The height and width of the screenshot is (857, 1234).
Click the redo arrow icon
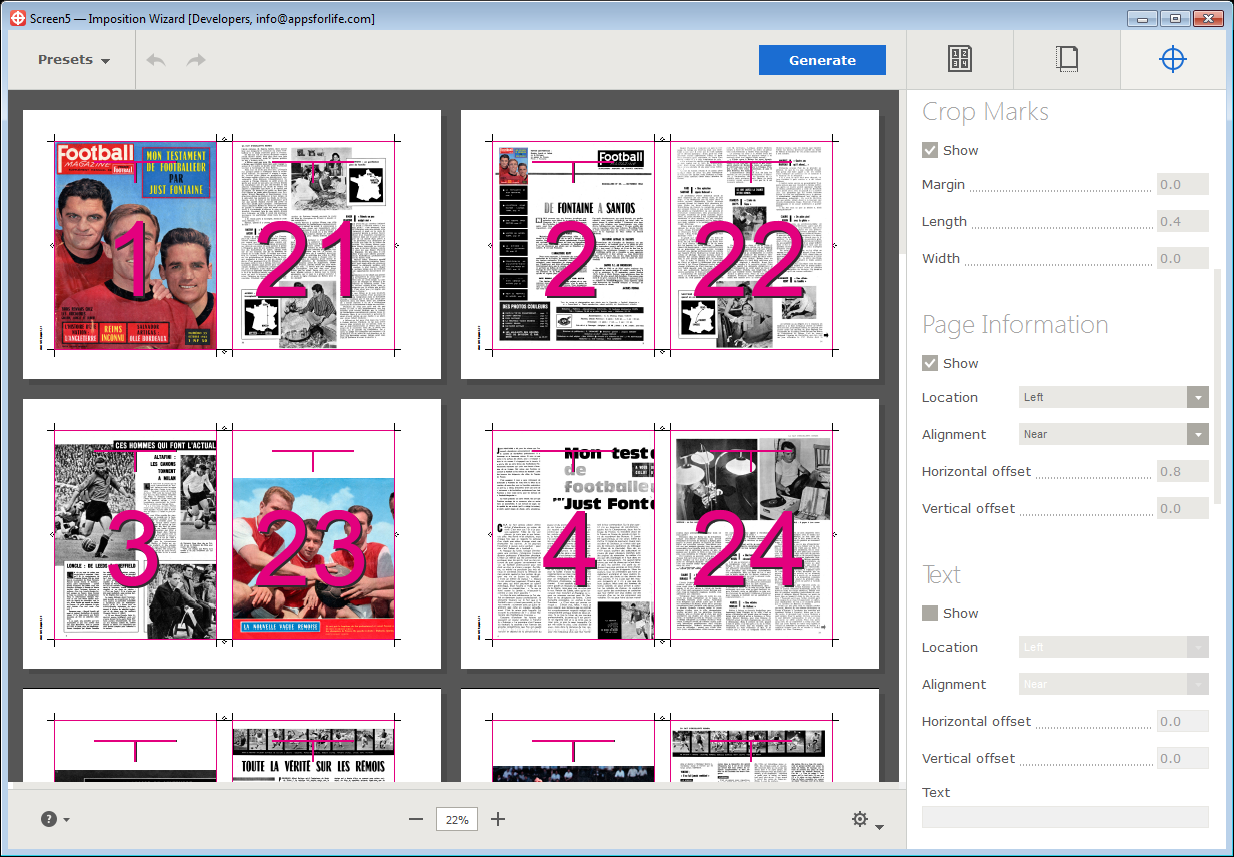(x=196, y=60)
